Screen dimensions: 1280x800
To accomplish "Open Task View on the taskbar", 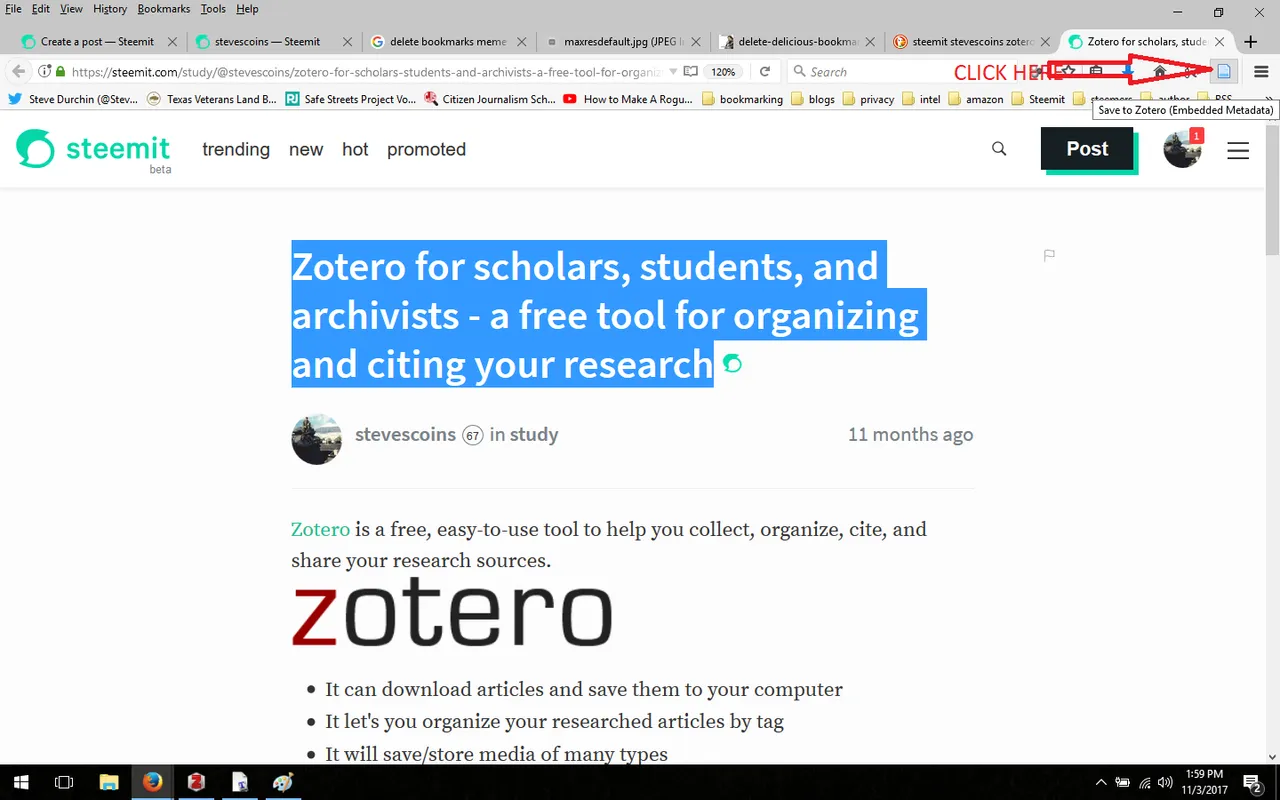I will (x=64, y=782).
